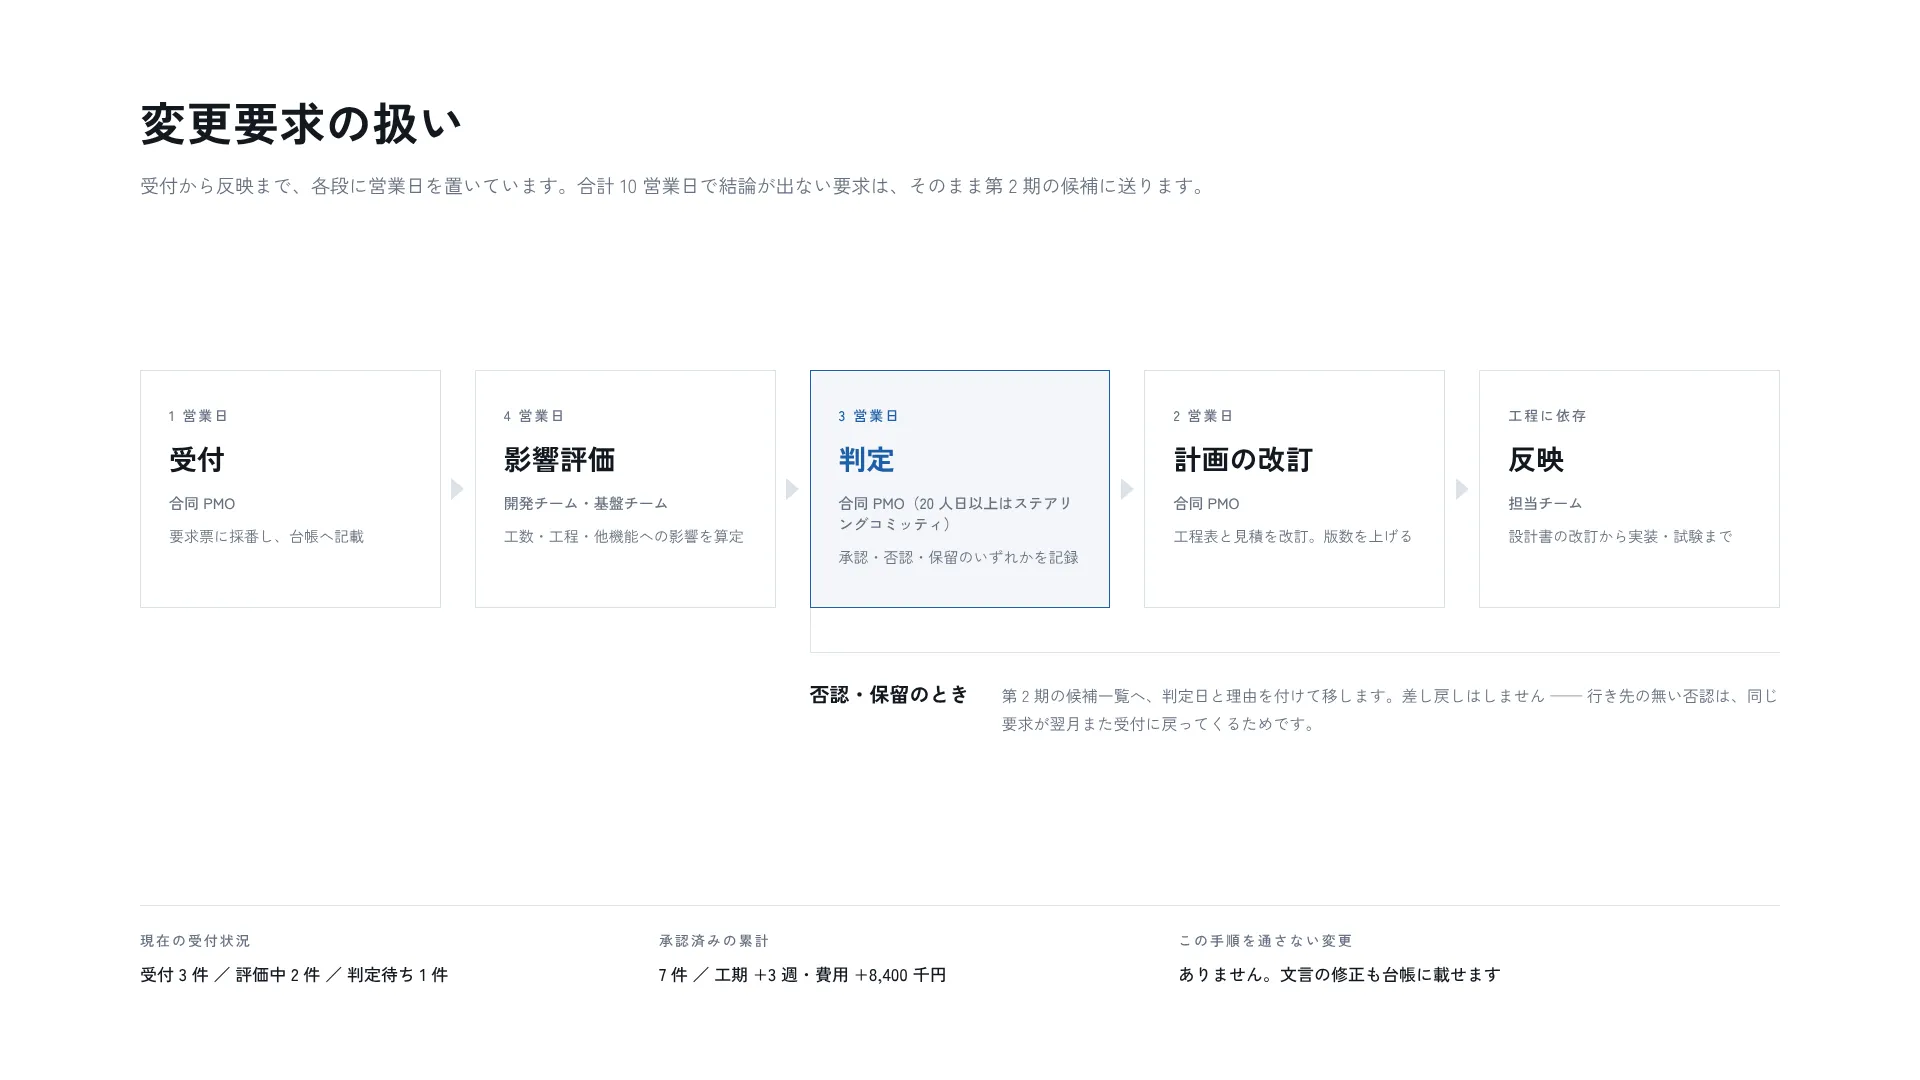Click '承認・否認・保留のいずれかを記録' description

[958, 558]
